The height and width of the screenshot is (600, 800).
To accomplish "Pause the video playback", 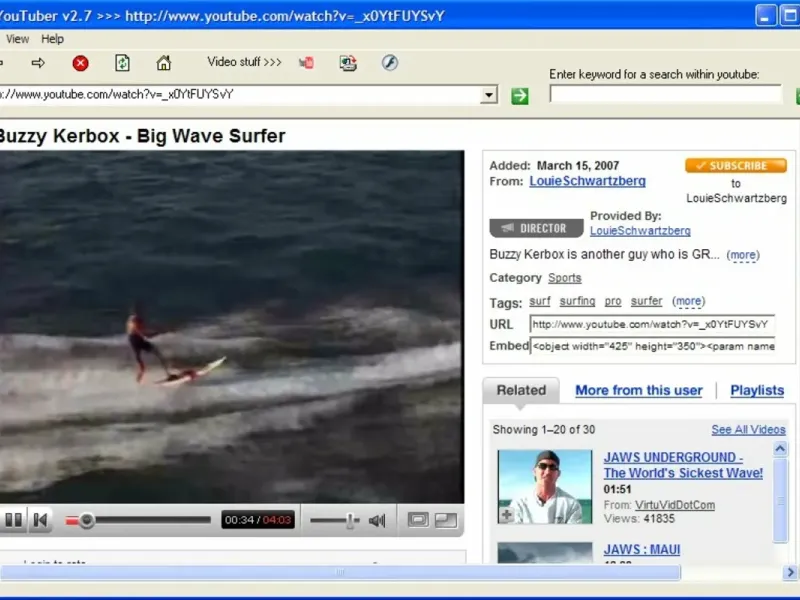I will (13, 520).
